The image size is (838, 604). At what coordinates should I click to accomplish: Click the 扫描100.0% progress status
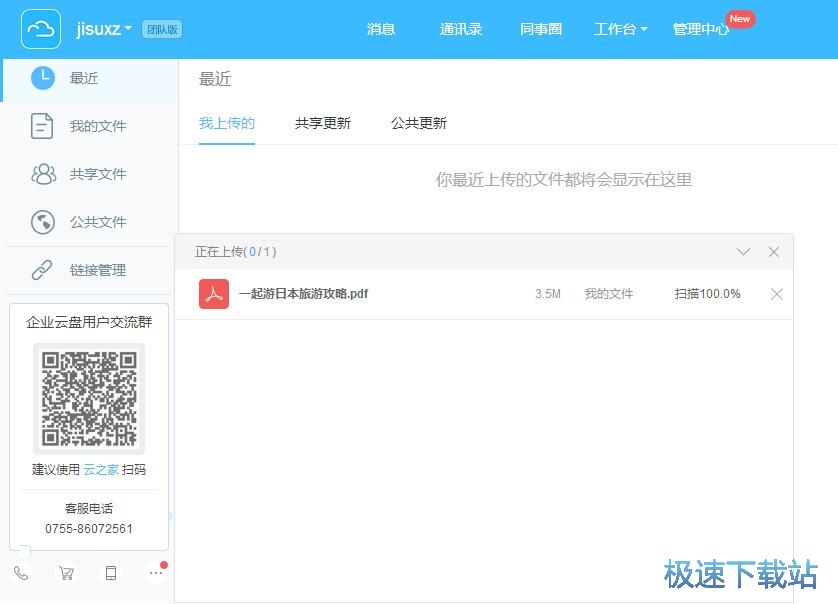tap(707, 294)
